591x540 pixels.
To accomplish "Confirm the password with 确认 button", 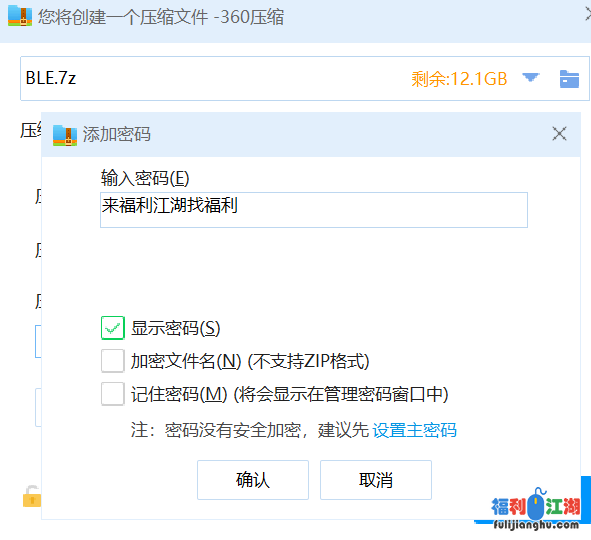I will 253,480.
